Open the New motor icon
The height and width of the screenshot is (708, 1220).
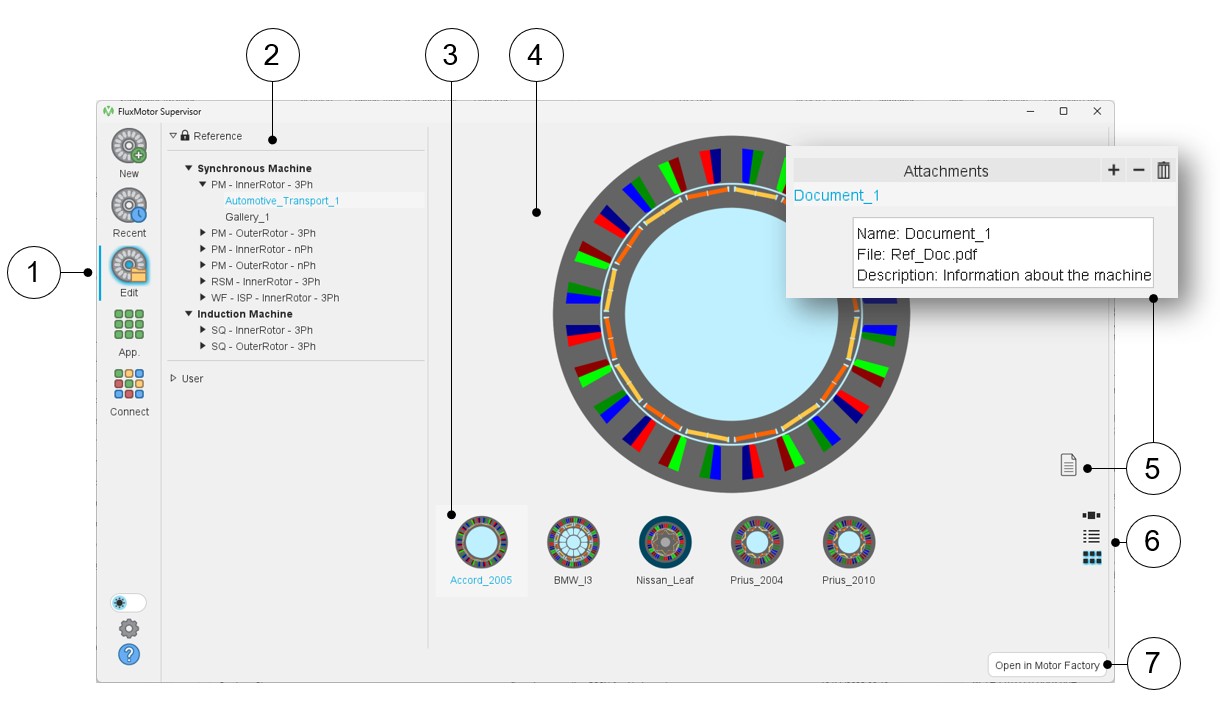coord(129,147)
